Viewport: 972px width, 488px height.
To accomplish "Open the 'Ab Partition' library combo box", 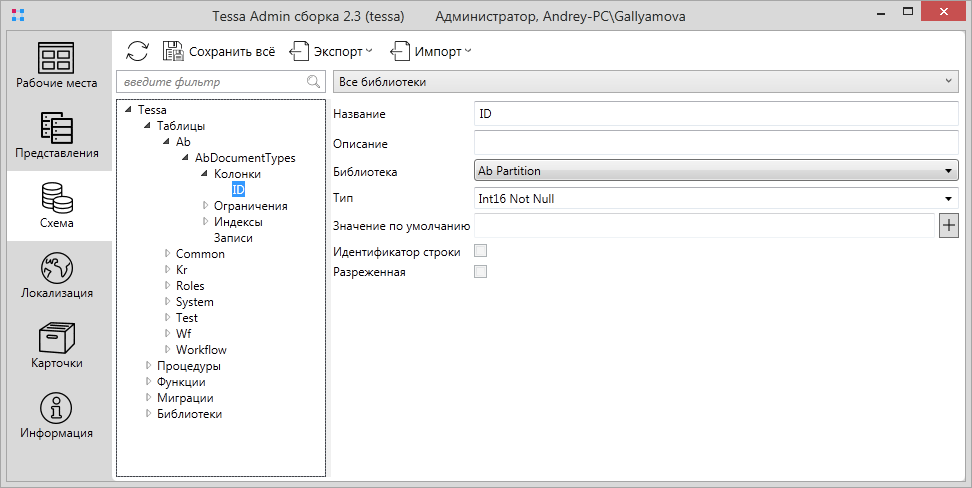I will pyautogui.click(x=715, y=171).
